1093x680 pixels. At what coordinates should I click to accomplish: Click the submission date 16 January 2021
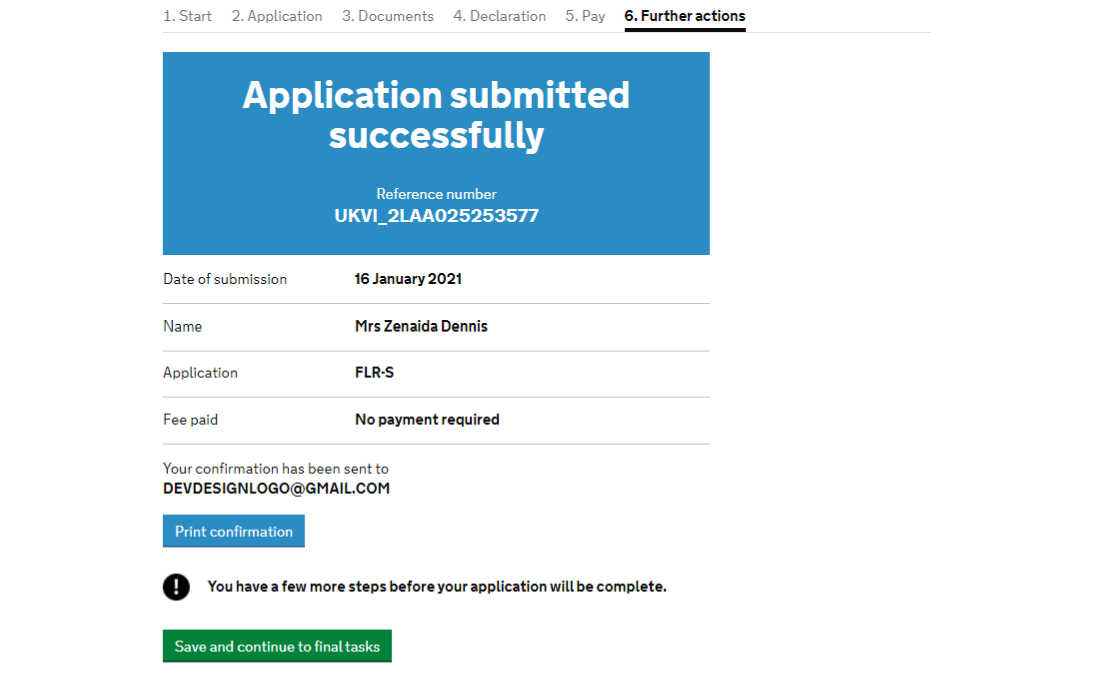click(408, 279)
